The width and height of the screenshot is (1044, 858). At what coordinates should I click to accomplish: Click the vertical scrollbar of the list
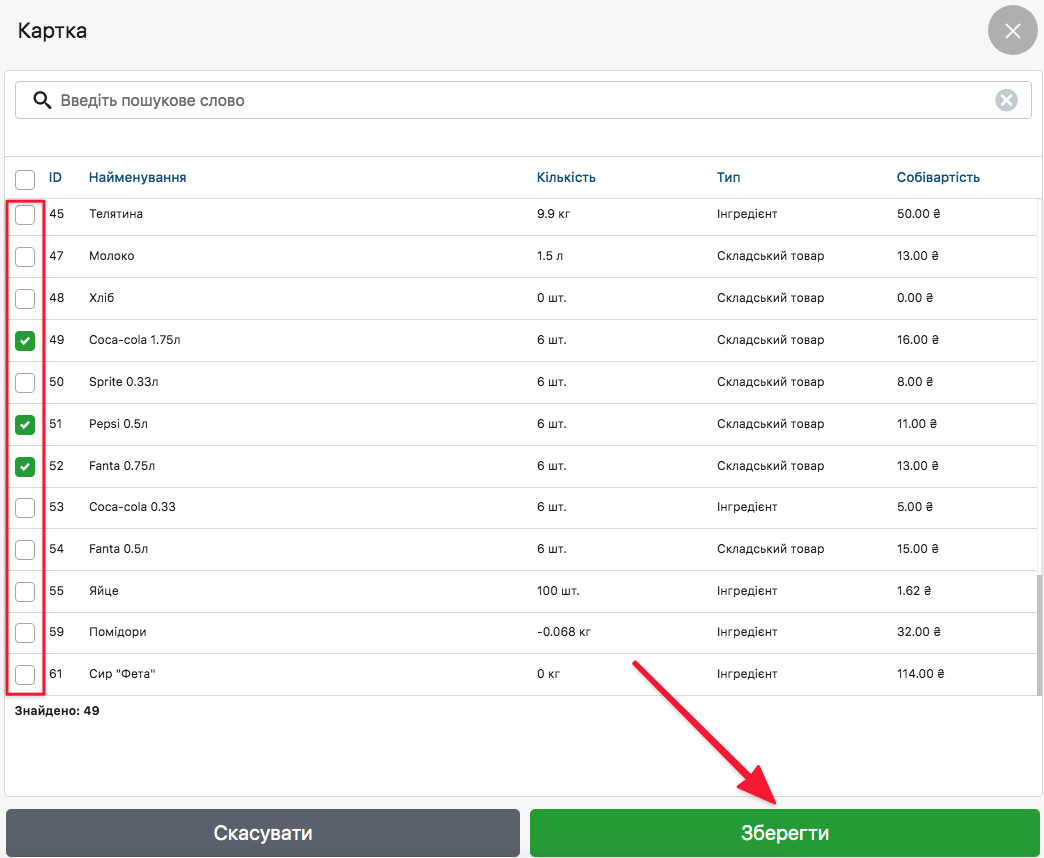click(x=1039, y=635)
